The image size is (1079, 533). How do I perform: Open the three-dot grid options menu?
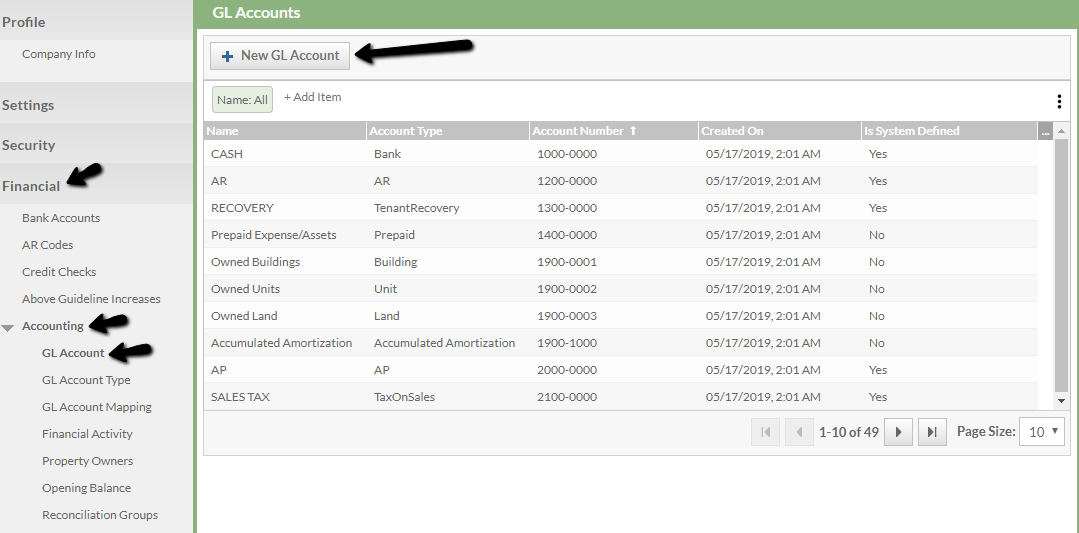click(x=1059, y=101)
